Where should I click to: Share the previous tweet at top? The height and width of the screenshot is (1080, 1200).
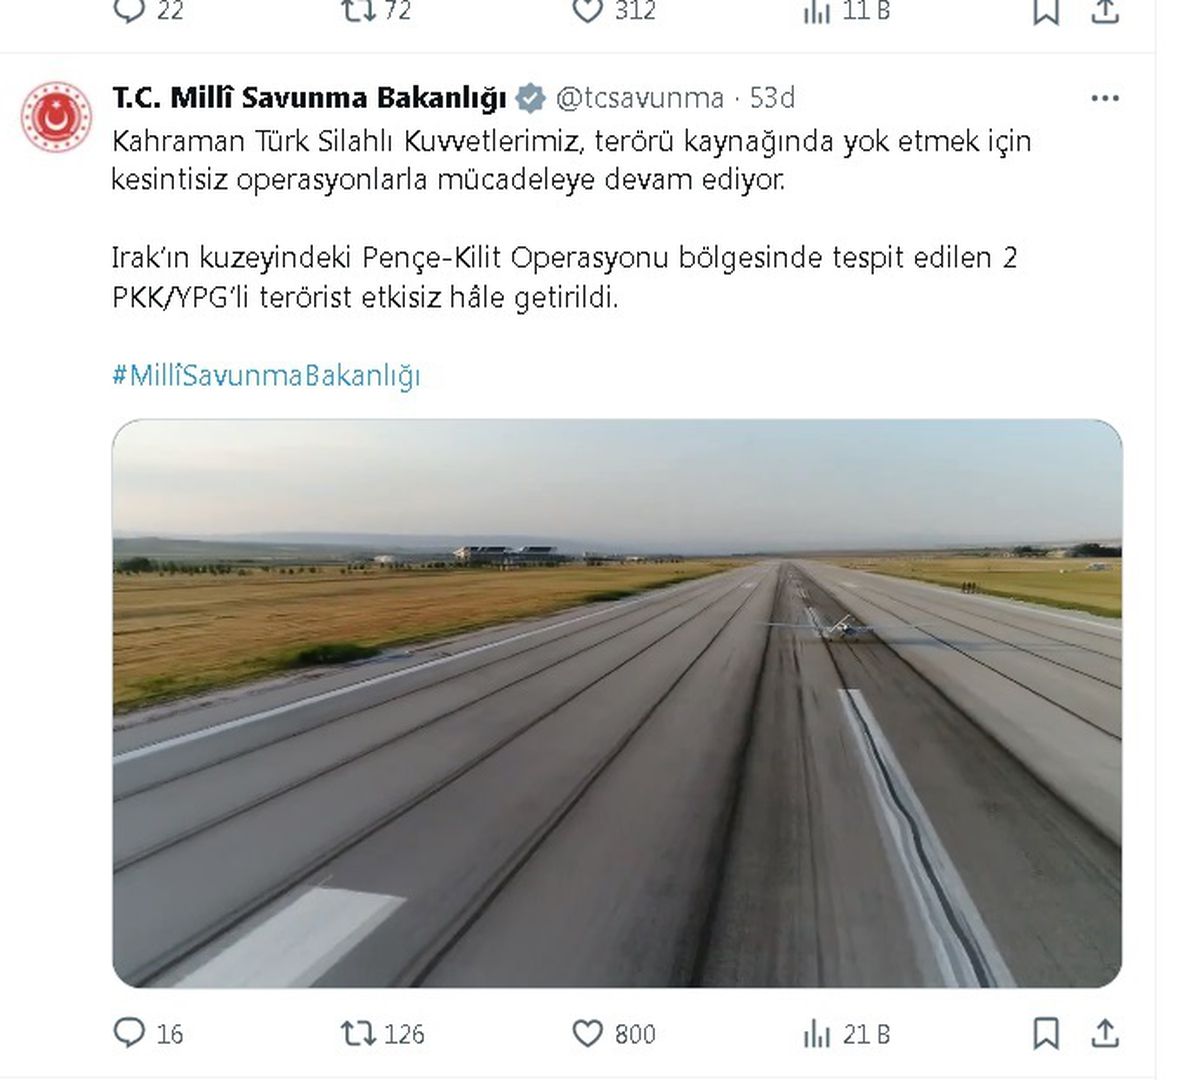(x=1105, y=10)
